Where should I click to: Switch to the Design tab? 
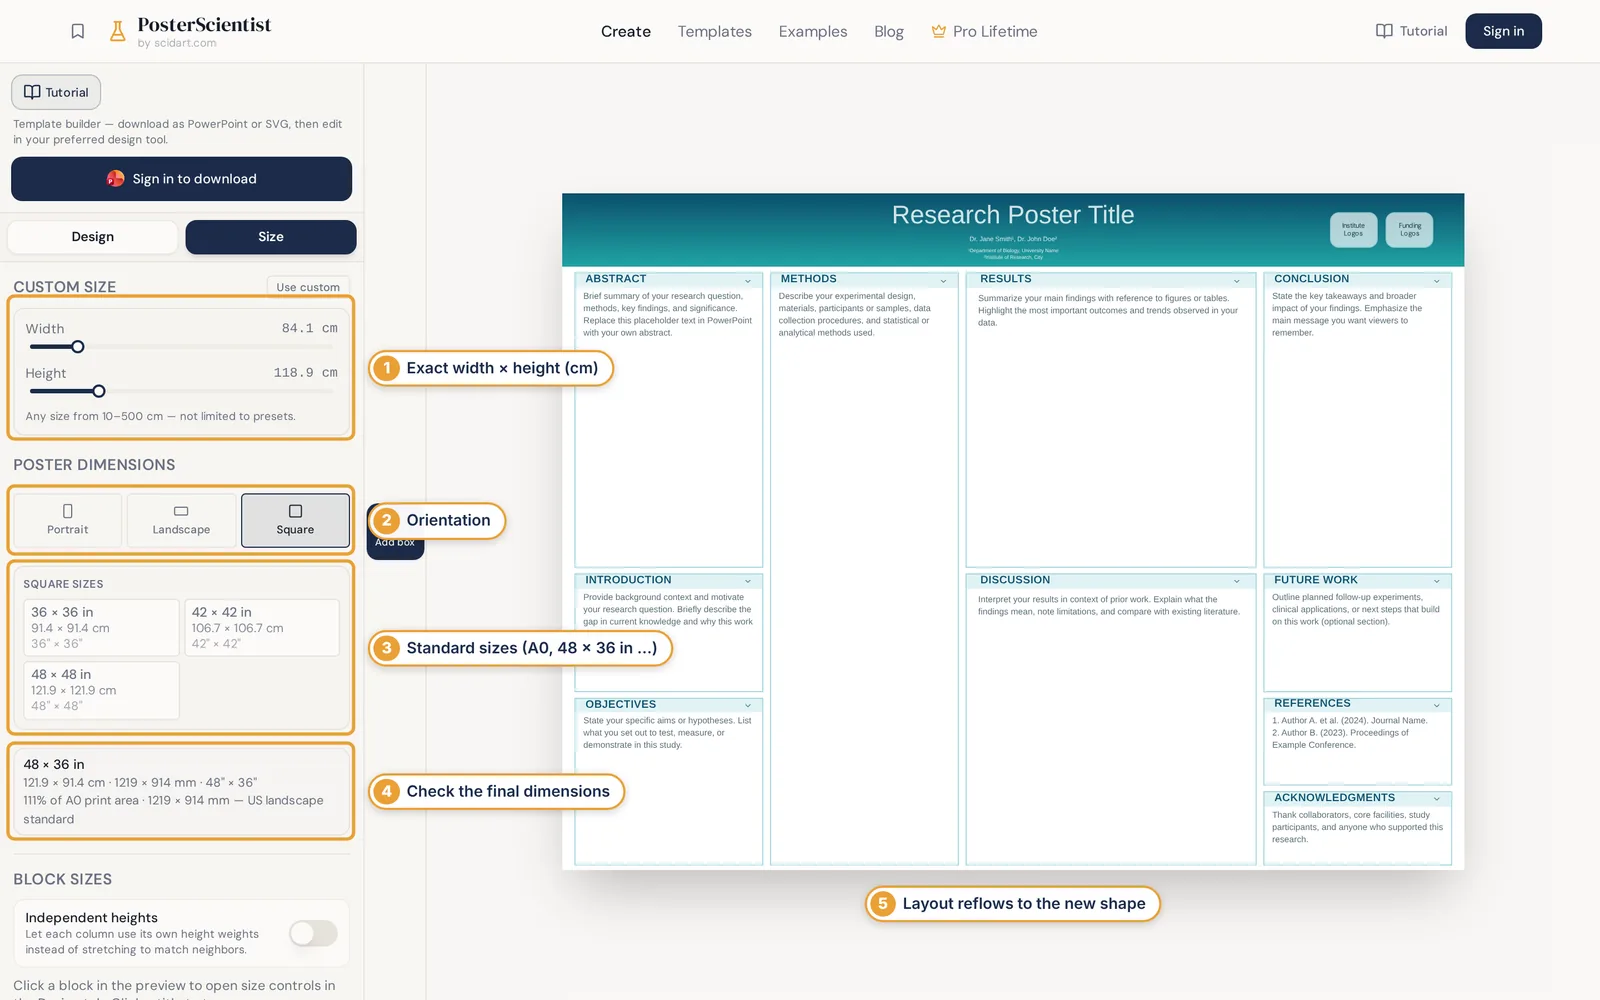pyautogui.click(x=93, y=237)
